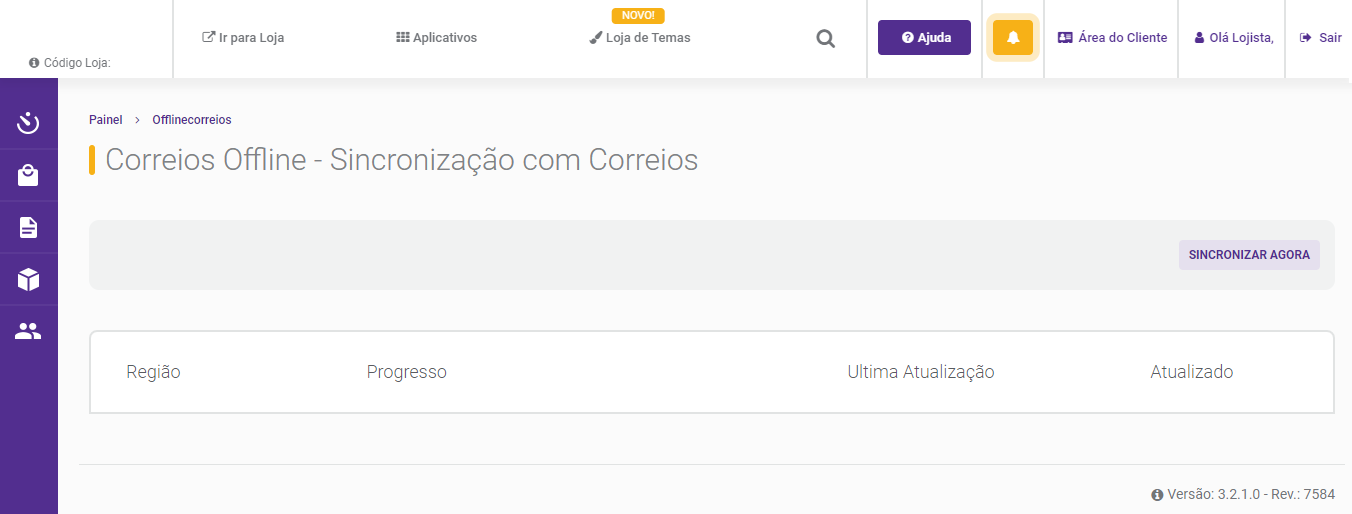1352x514 pixels.
Task: Click the version info icon in footer
Action: point(1157,494)
